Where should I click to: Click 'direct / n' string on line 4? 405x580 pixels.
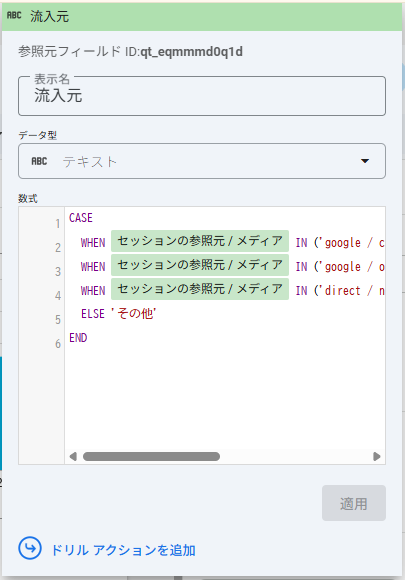[x=353, y=291]
